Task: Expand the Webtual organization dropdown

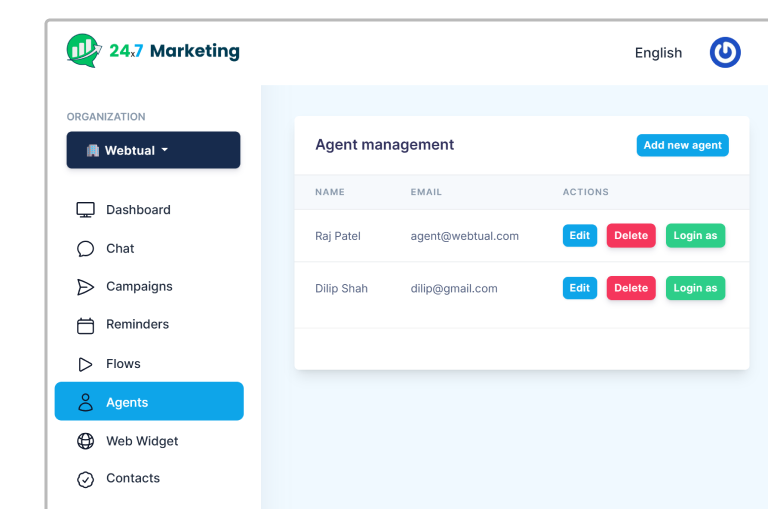Action: coord(153,150)
